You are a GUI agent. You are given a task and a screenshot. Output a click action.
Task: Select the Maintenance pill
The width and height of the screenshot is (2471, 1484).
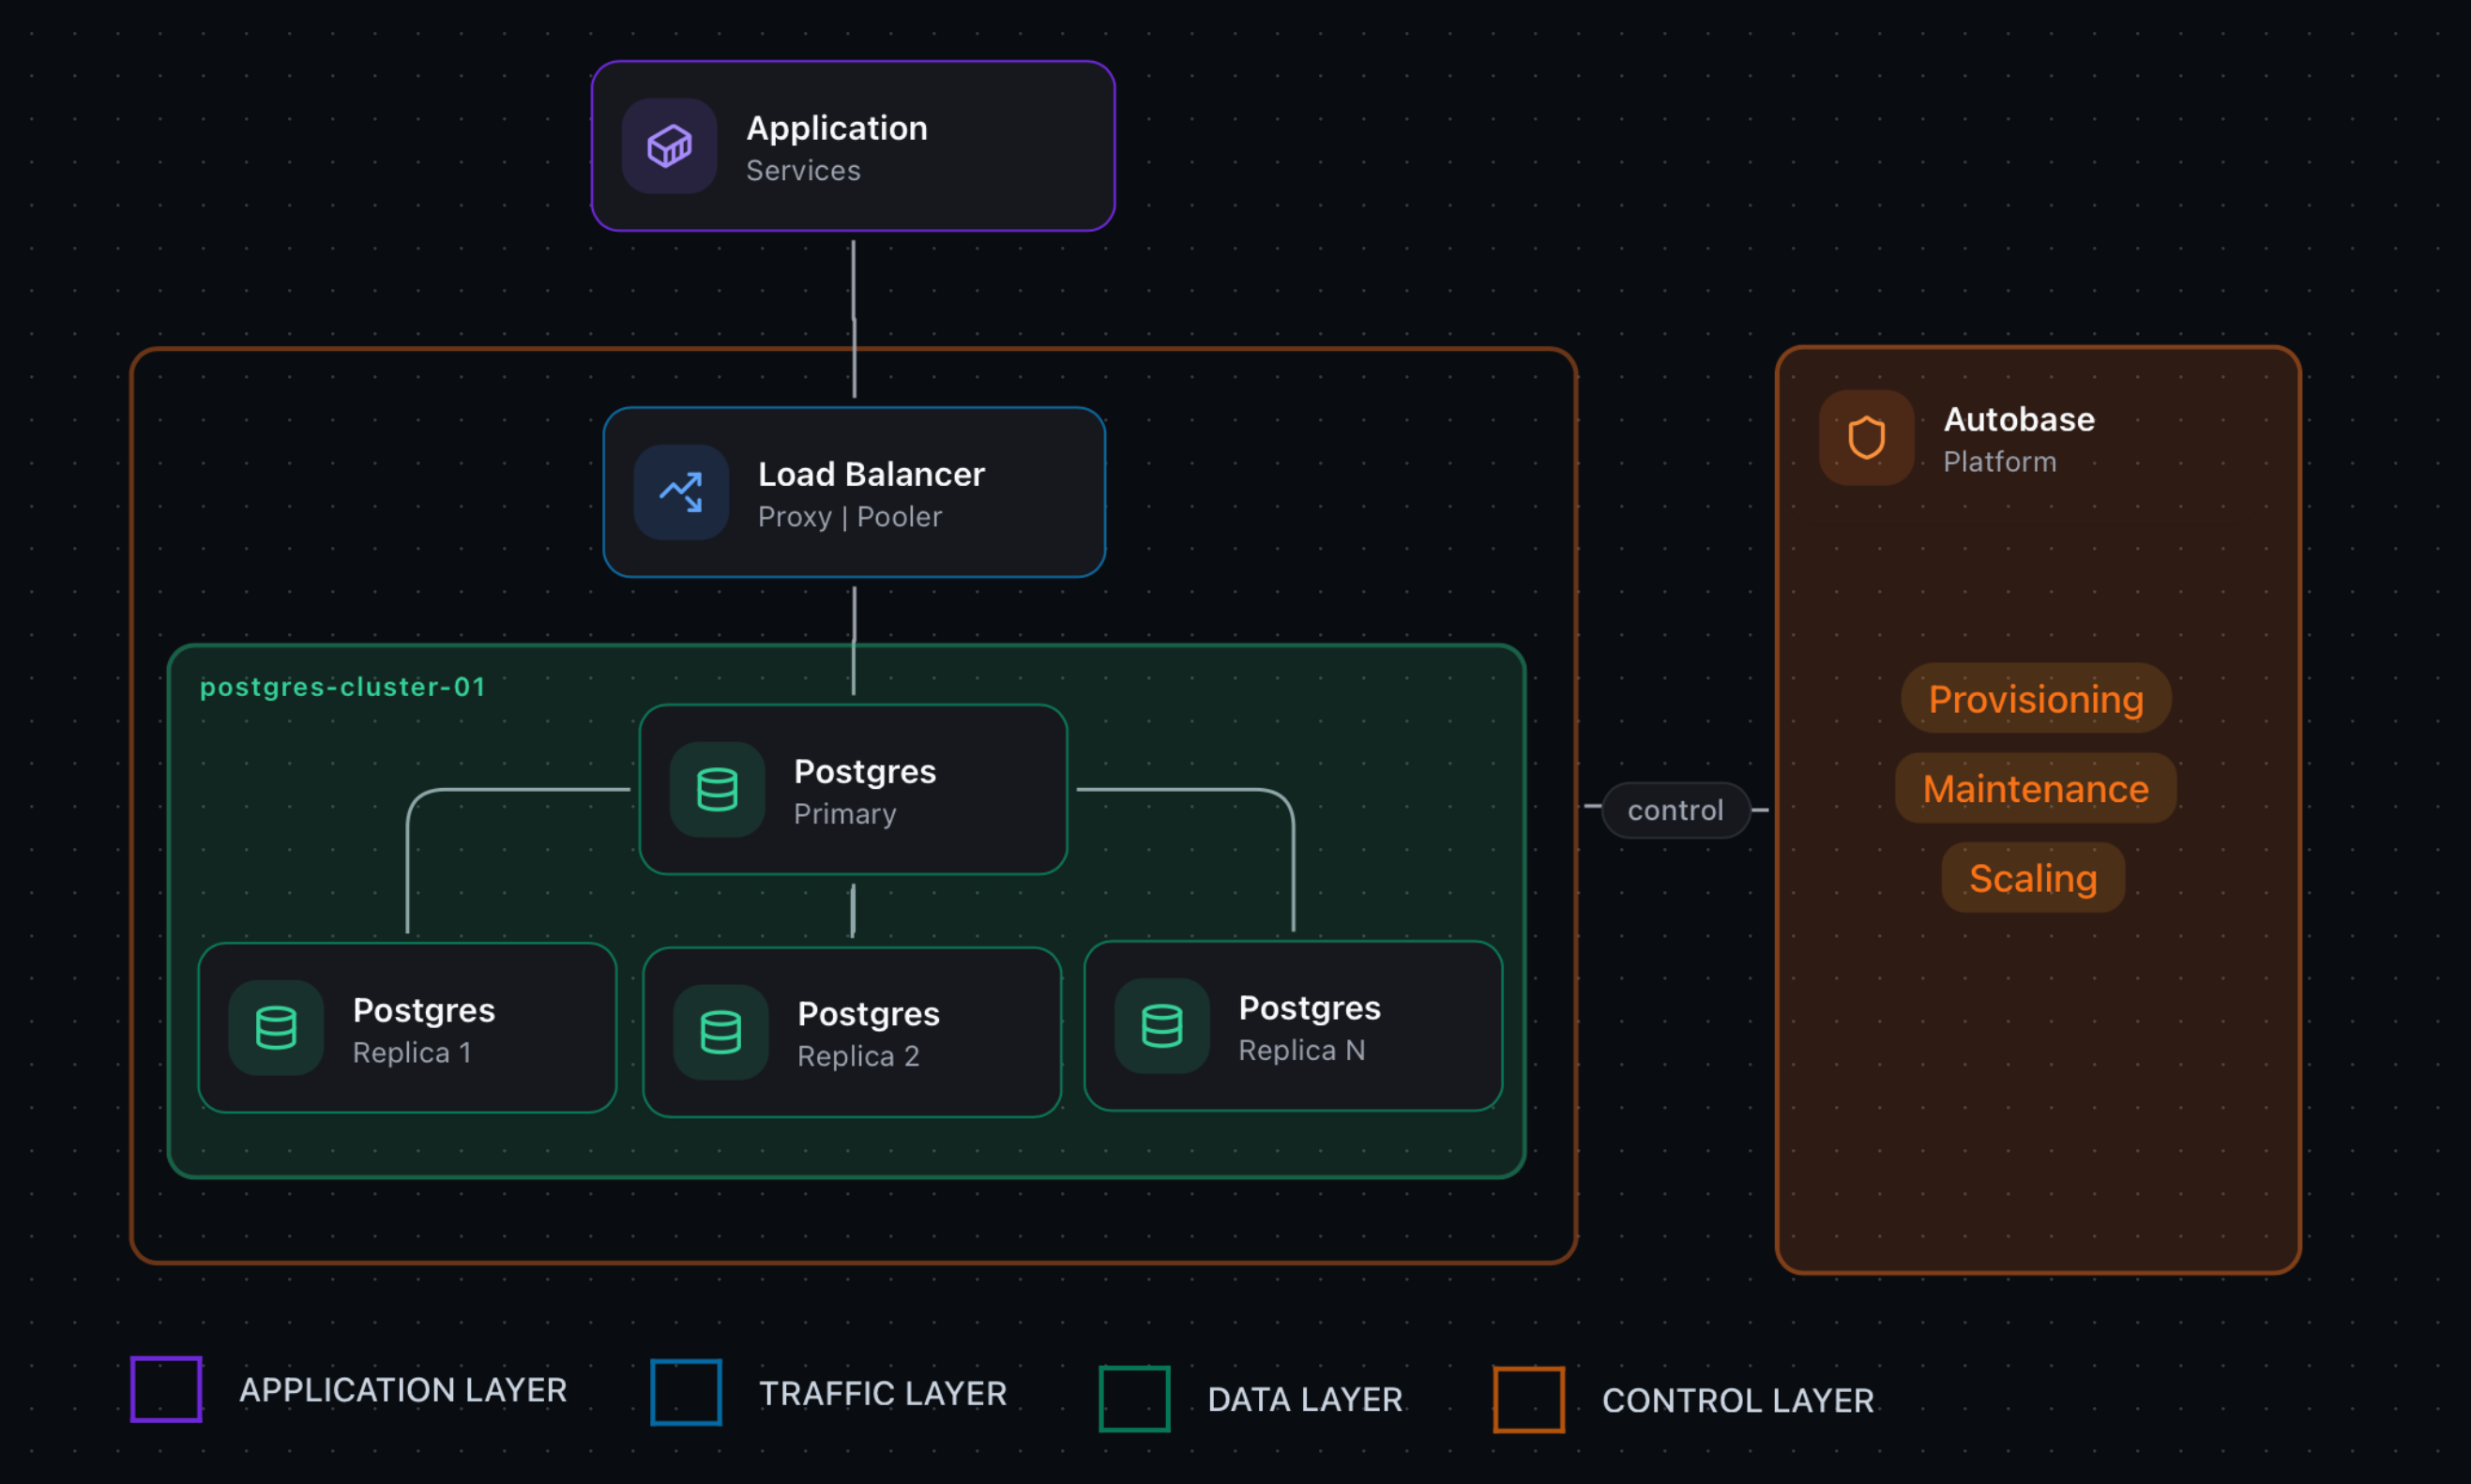(x=2036, y=788)
